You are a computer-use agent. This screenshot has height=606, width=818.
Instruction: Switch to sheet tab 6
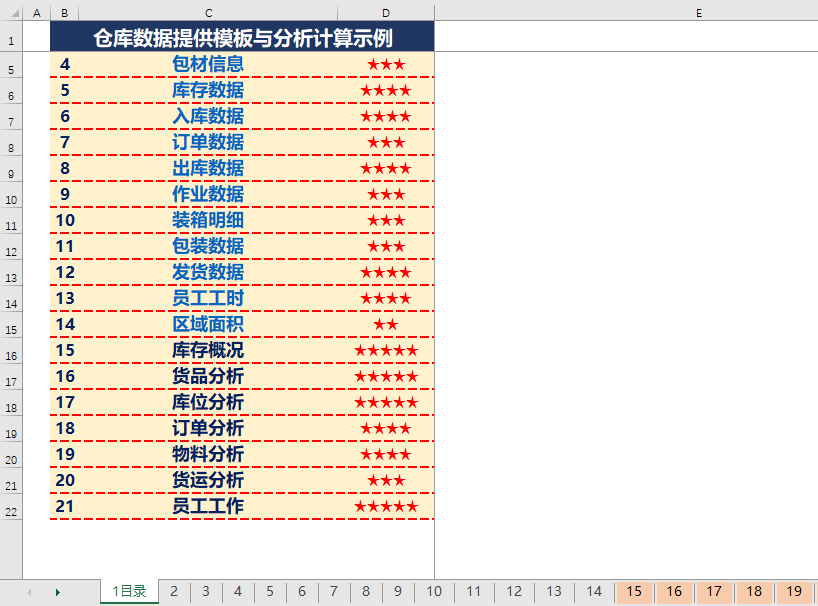coord(302,591)
